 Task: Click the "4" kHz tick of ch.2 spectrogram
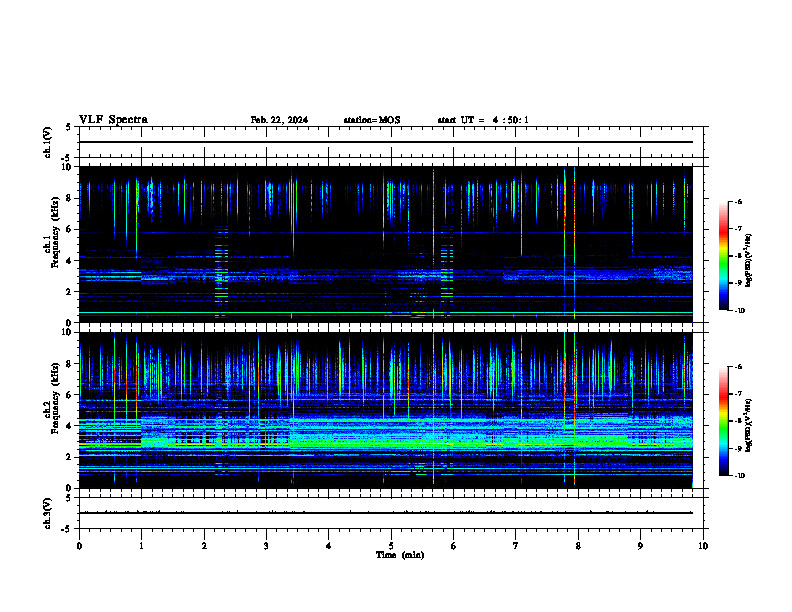(x=69, y=426)
